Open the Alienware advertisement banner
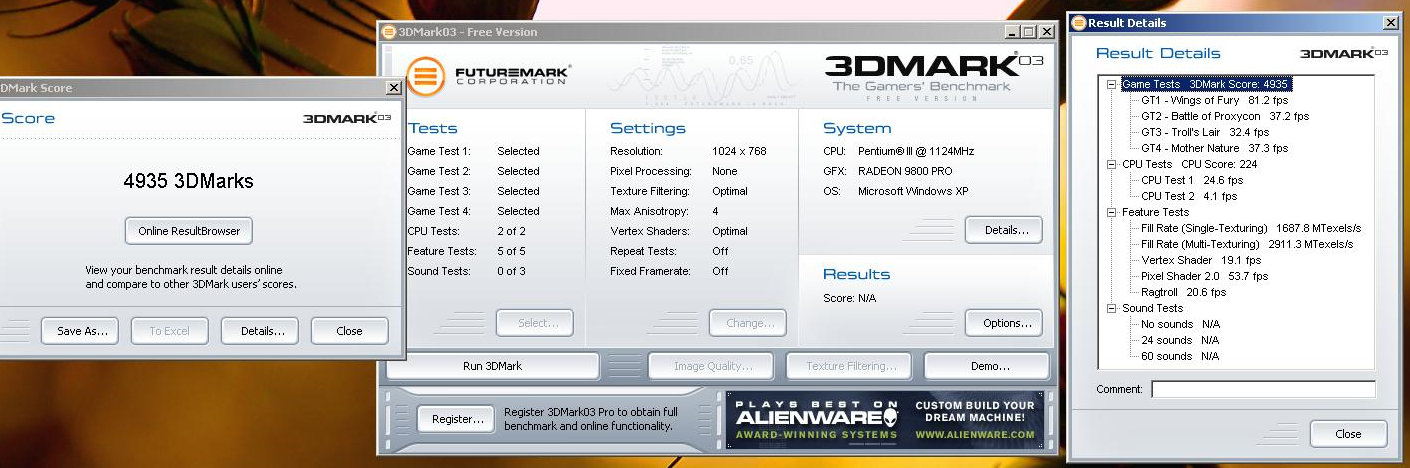1410x468 pixels. [885, 420]
